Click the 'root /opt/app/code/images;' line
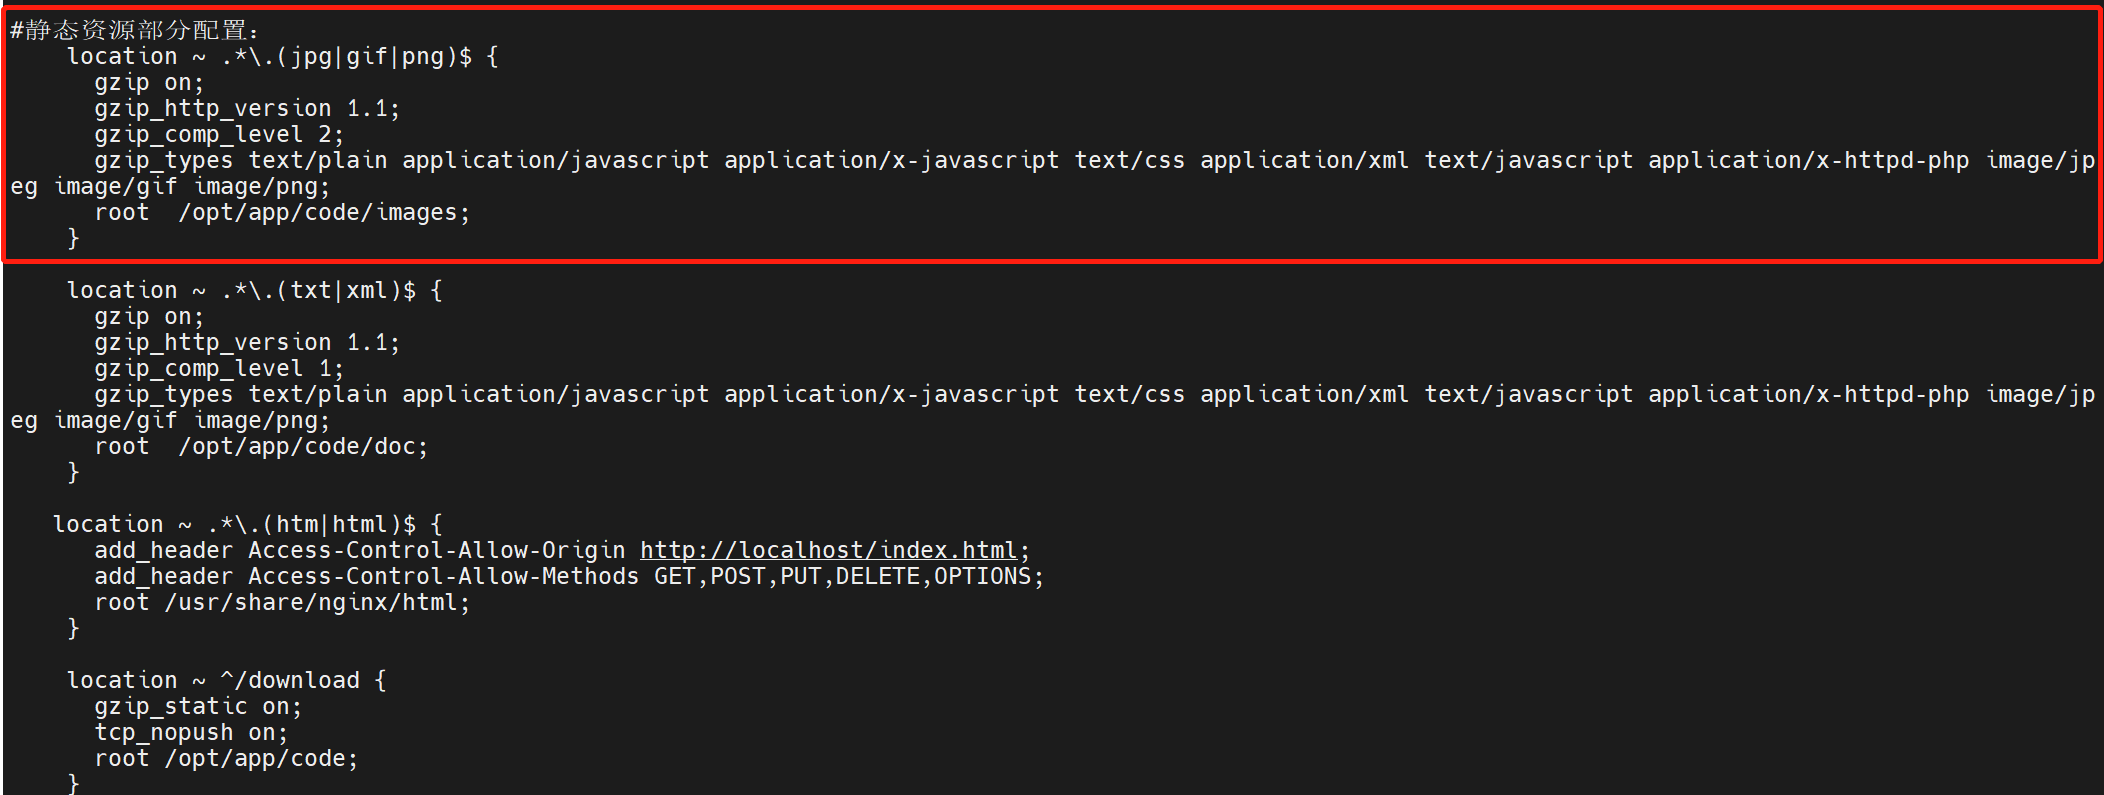 tap(282, 212)
